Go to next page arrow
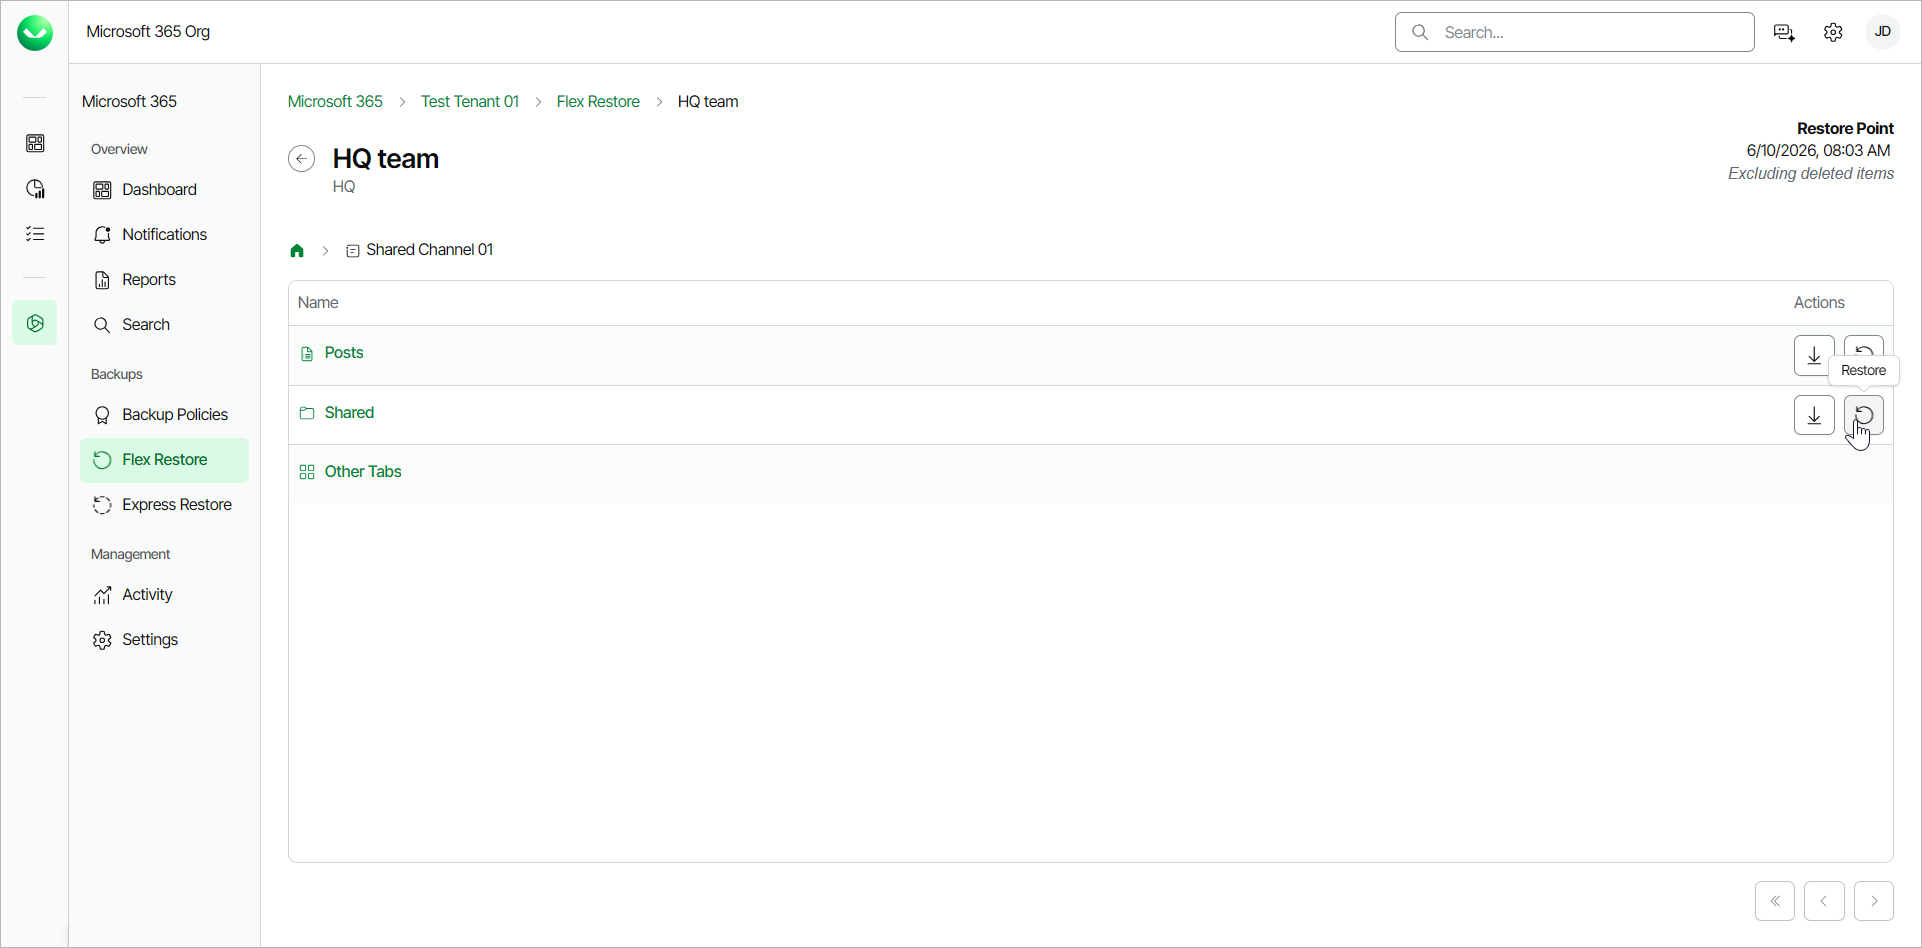The width and height of the screenshot is (1922, 948). click(1874, 901)
